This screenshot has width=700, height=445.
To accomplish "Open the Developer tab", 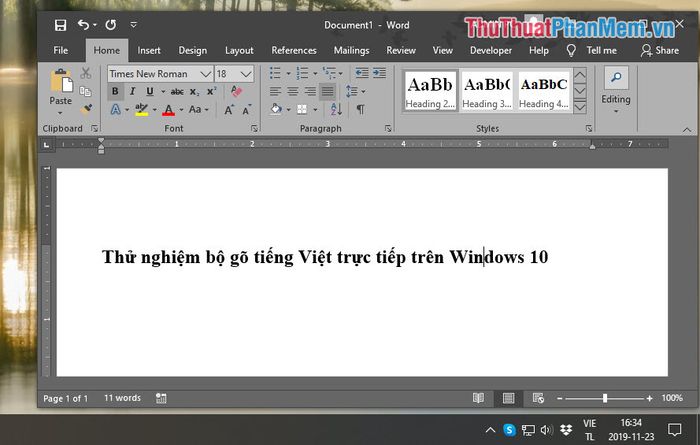I will click(x=491, y=50).
